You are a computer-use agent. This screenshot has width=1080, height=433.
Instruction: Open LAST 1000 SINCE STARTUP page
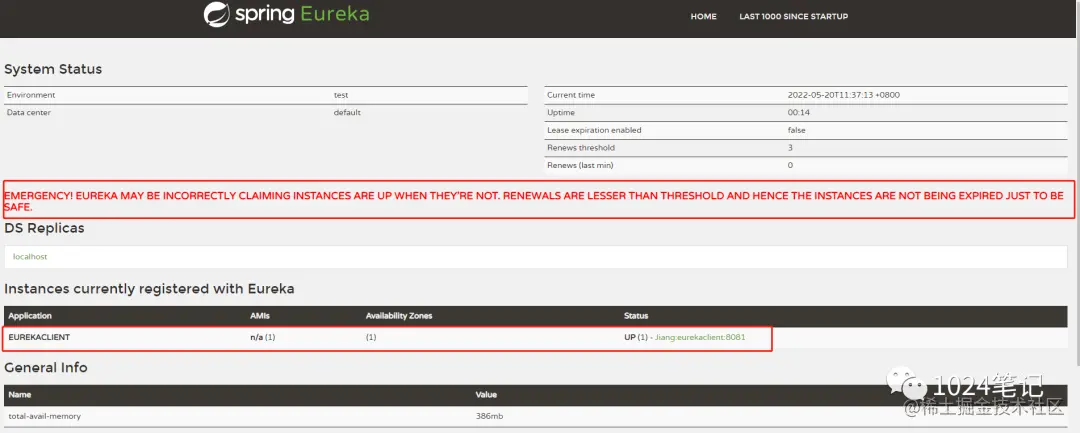click(x=793, y=17)
